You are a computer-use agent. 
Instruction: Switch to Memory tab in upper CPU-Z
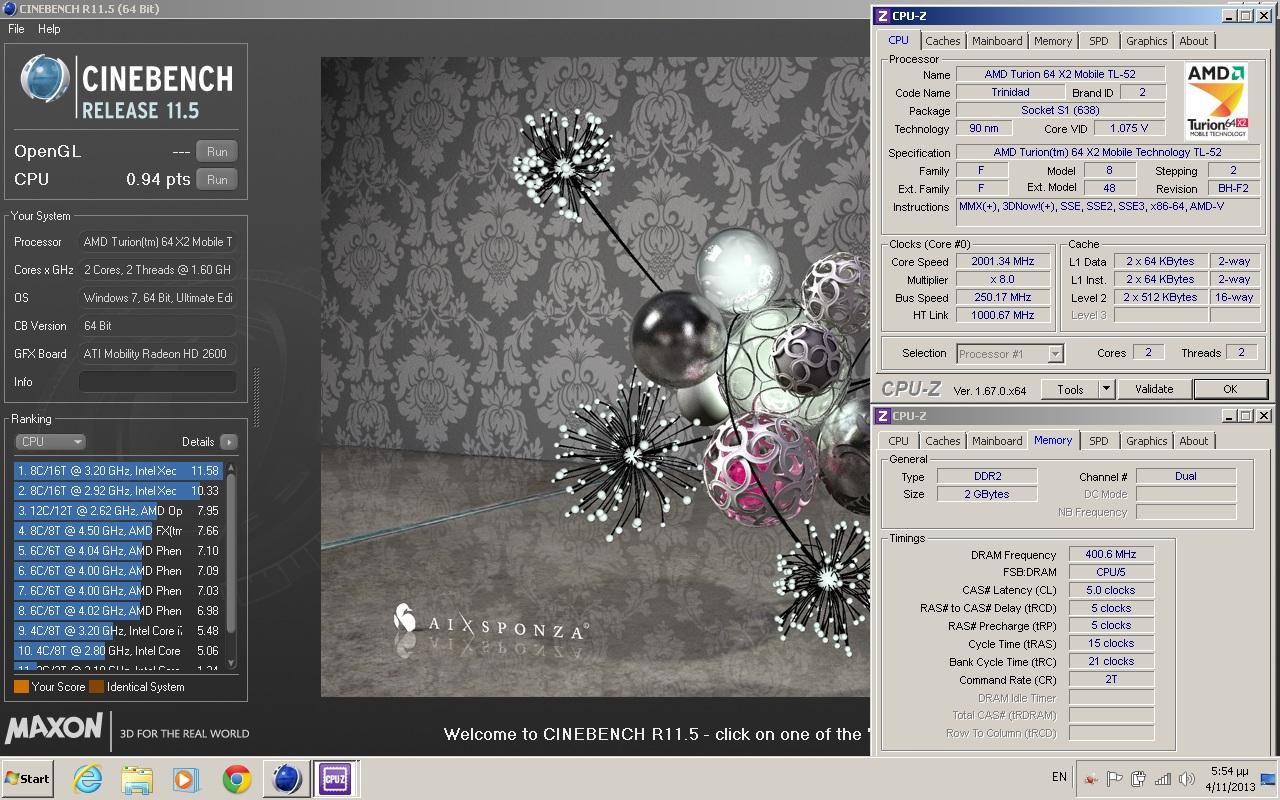point(1053,41)
